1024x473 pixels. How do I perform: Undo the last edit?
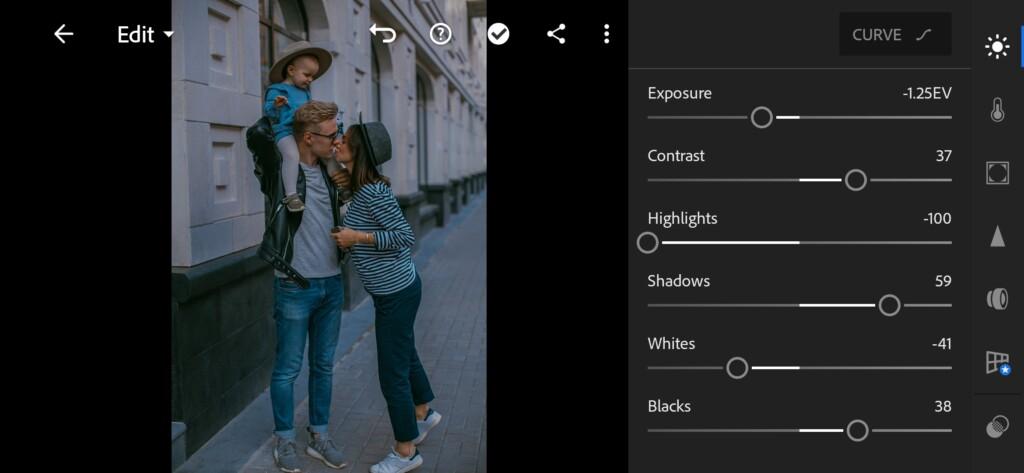[x=383, y=34]
